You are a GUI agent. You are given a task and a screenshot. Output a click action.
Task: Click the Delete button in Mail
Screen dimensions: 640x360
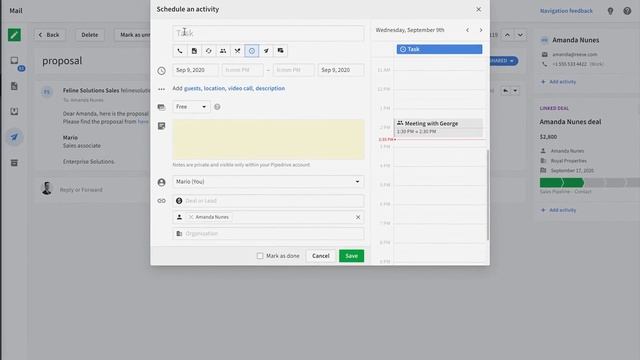pos(89,35)
